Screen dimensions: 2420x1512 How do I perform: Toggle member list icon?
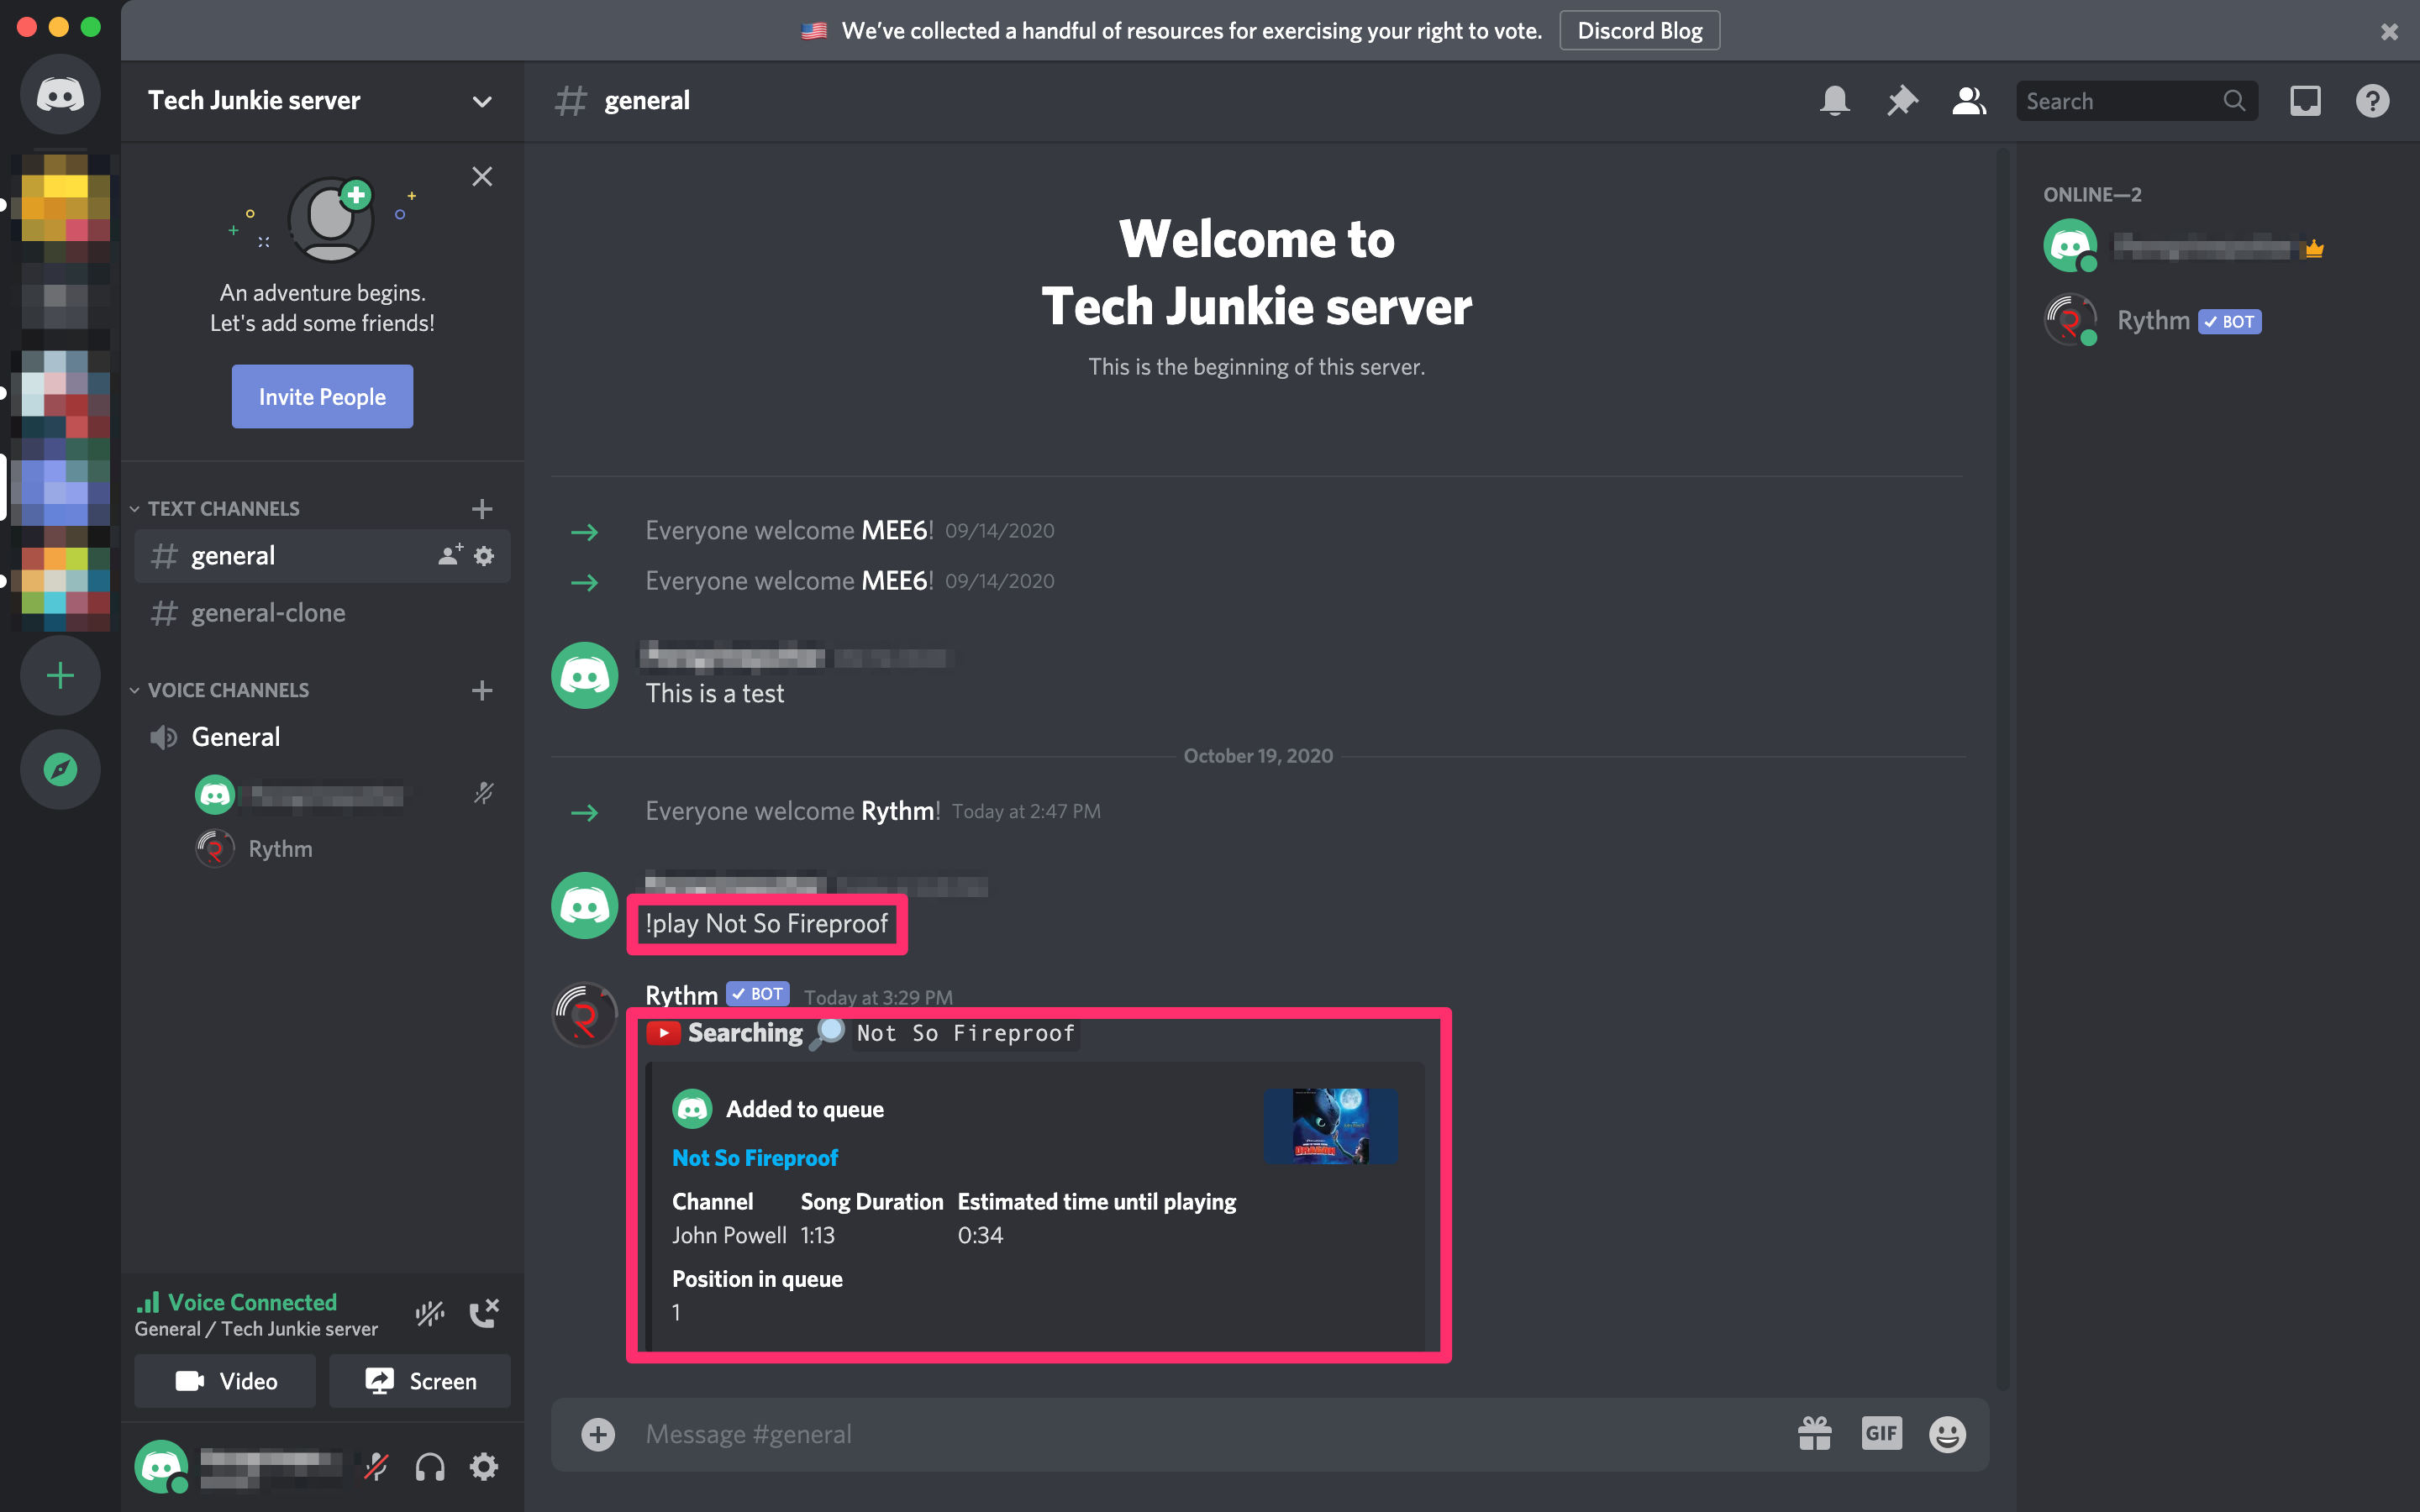tap(1969, 101)
